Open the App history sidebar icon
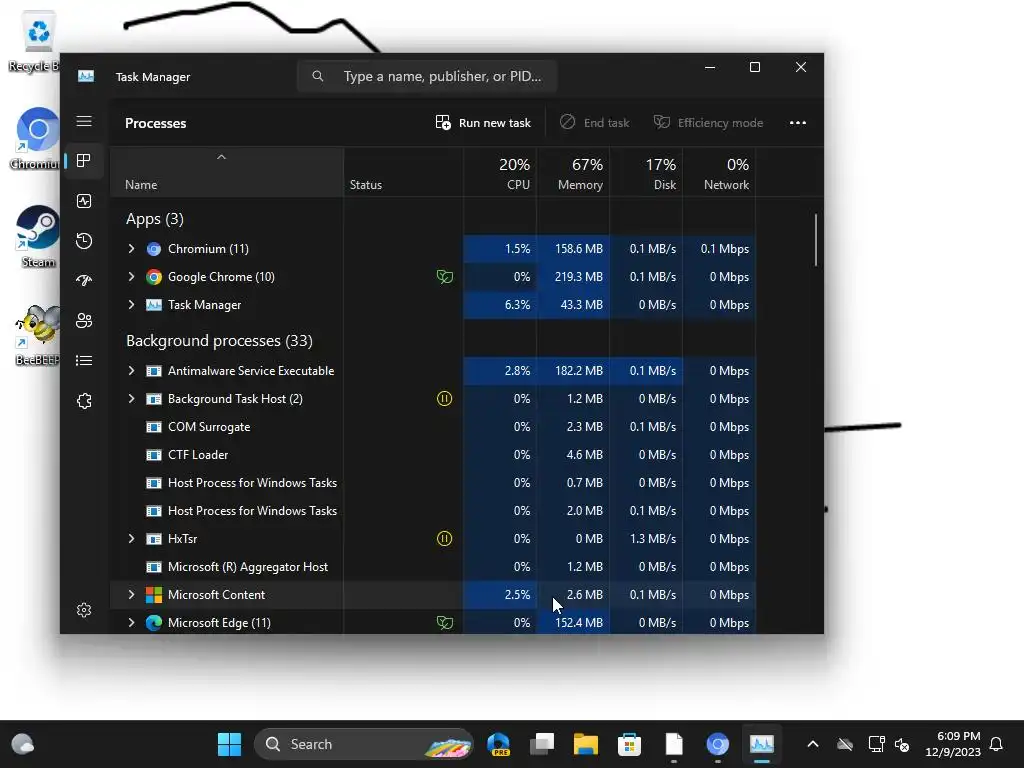The width and height of the screenshot is (1024, 768). 84,241
